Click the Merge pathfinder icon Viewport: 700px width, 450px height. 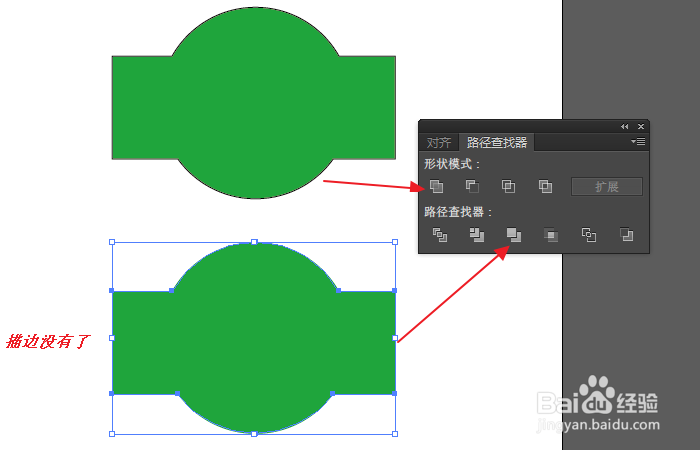tap(513, 235)
